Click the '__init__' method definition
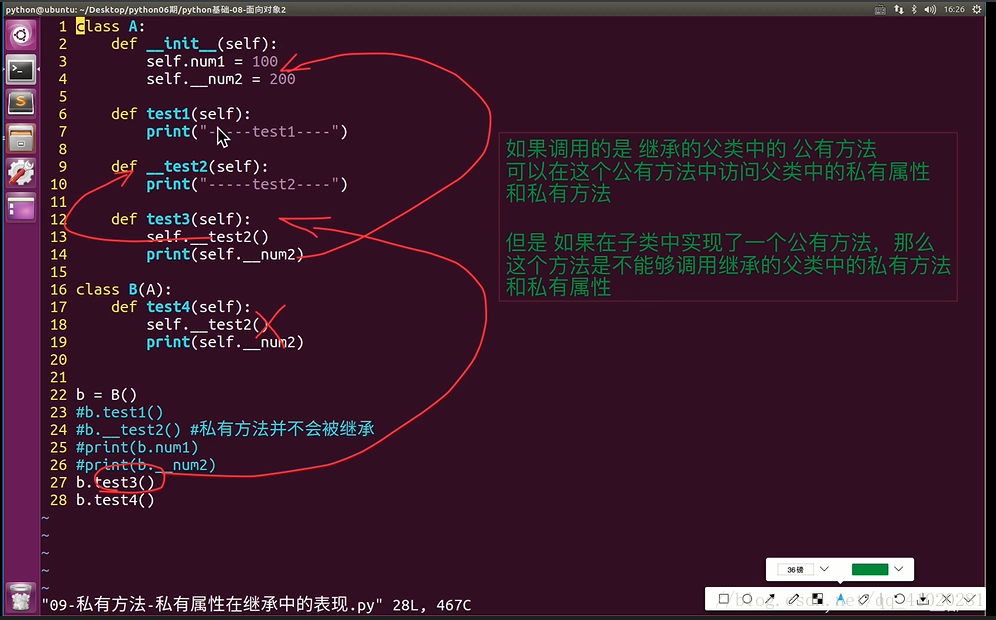This screenshot has width=996, height=620. 194,44
